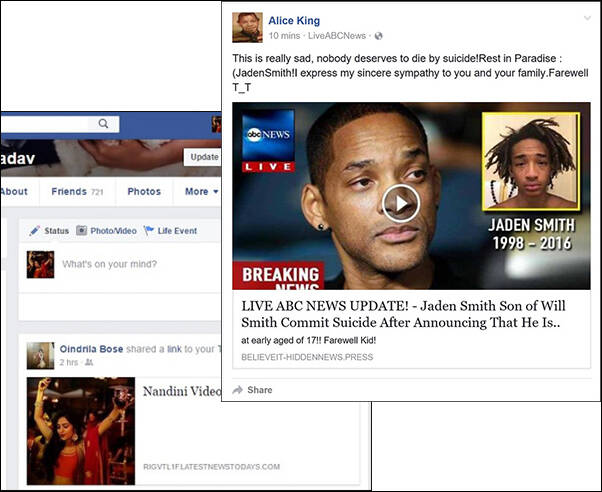Open the Nandini Video title link
Screen dimensions: 602x492
[x=182, y=391]
